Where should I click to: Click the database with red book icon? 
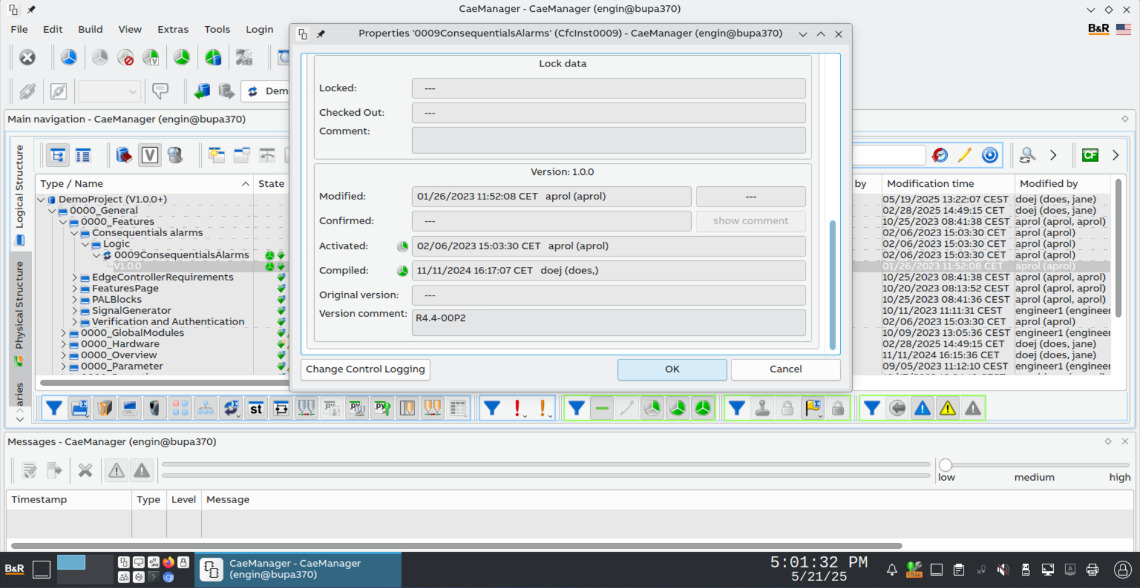tap(124, 155)
